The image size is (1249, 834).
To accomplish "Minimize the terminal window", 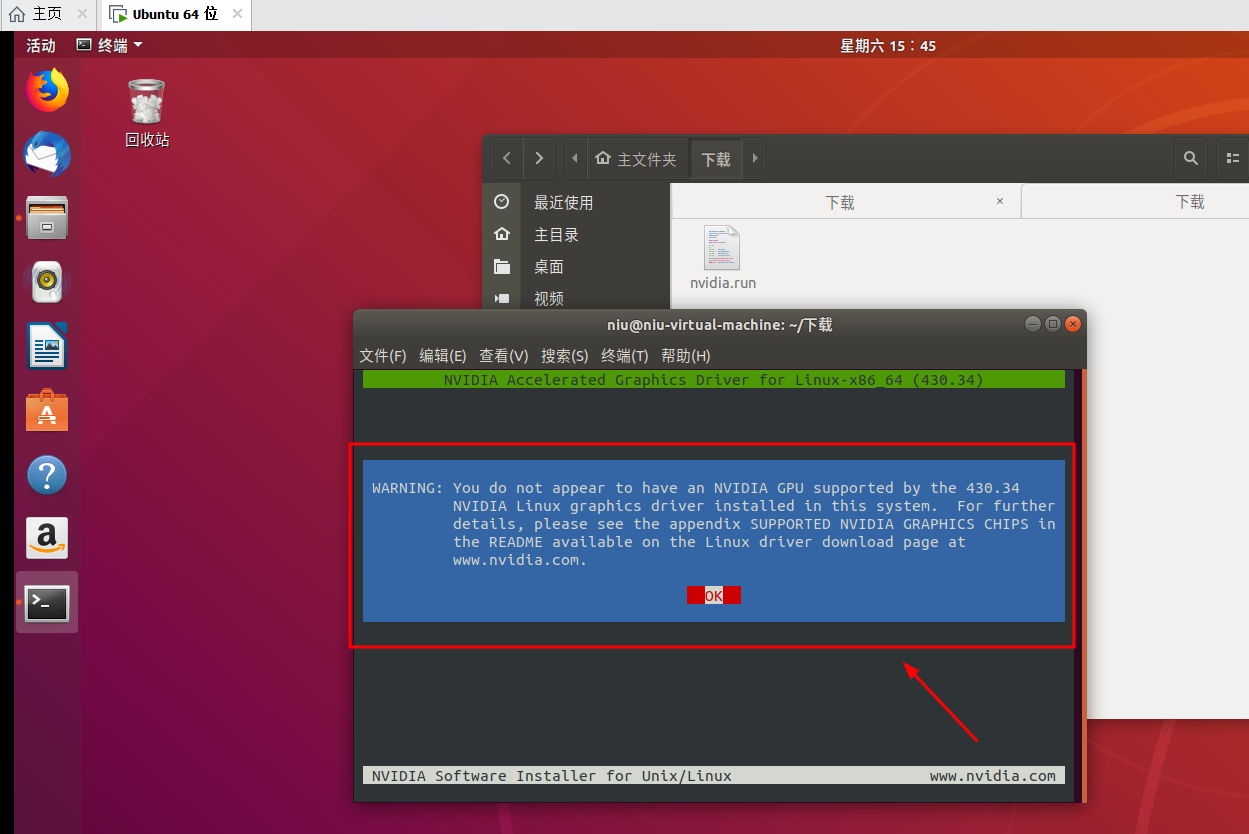I will point(1033,324).
